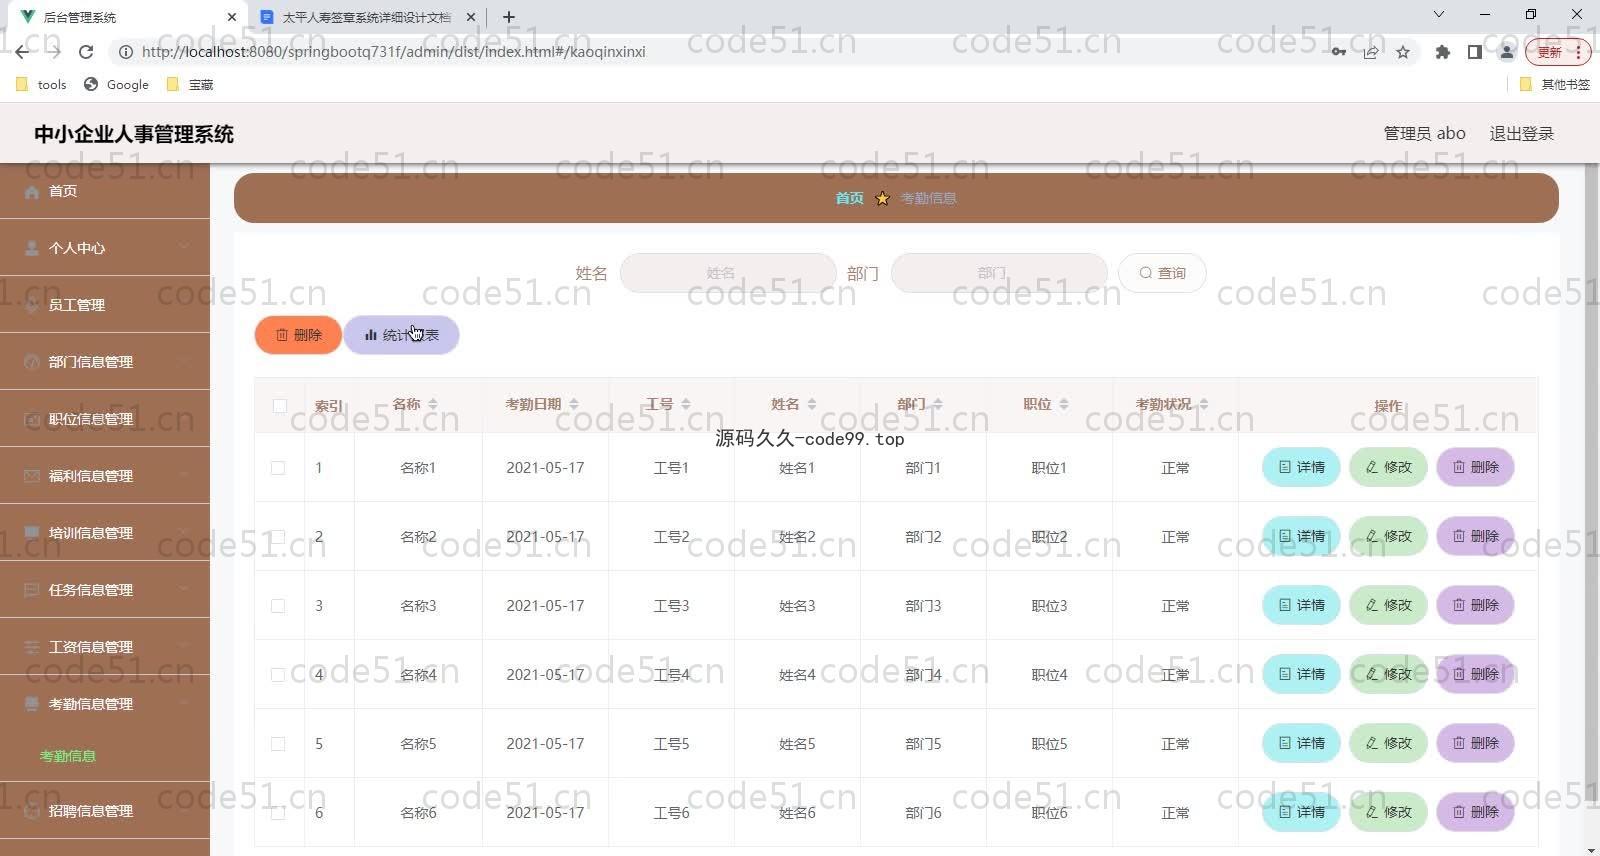This screenshot has height=856, width=1600.
Task: Open browser extensions puzzle icon
Action: 1442,52
